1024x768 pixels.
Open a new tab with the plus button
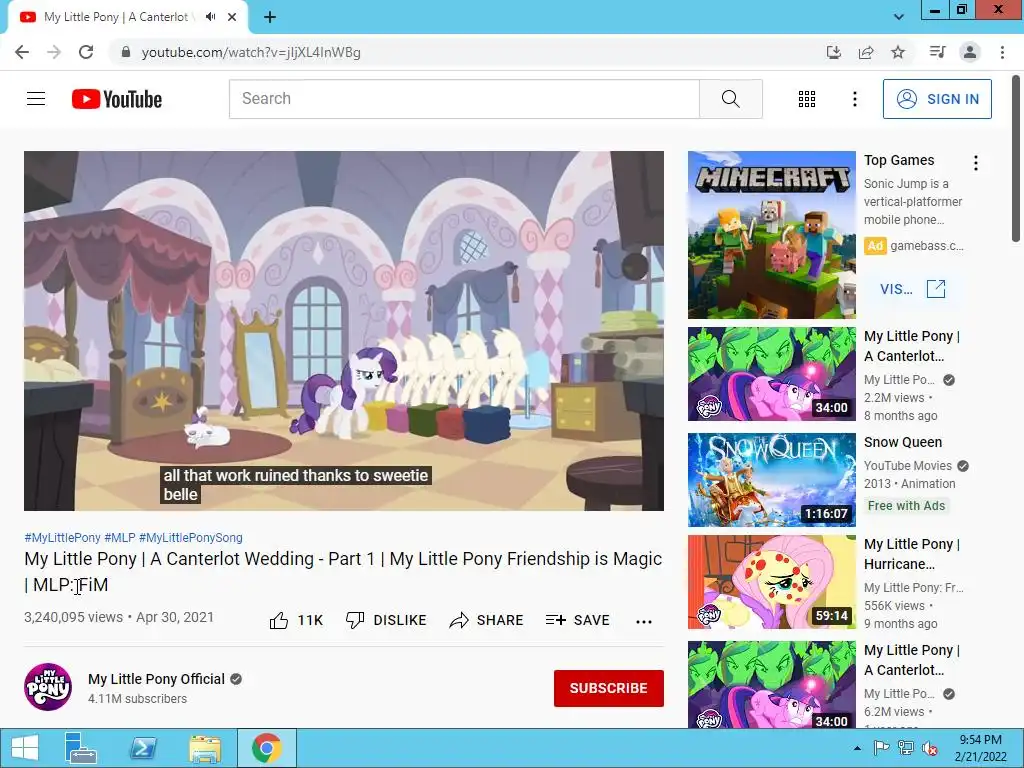270,18
